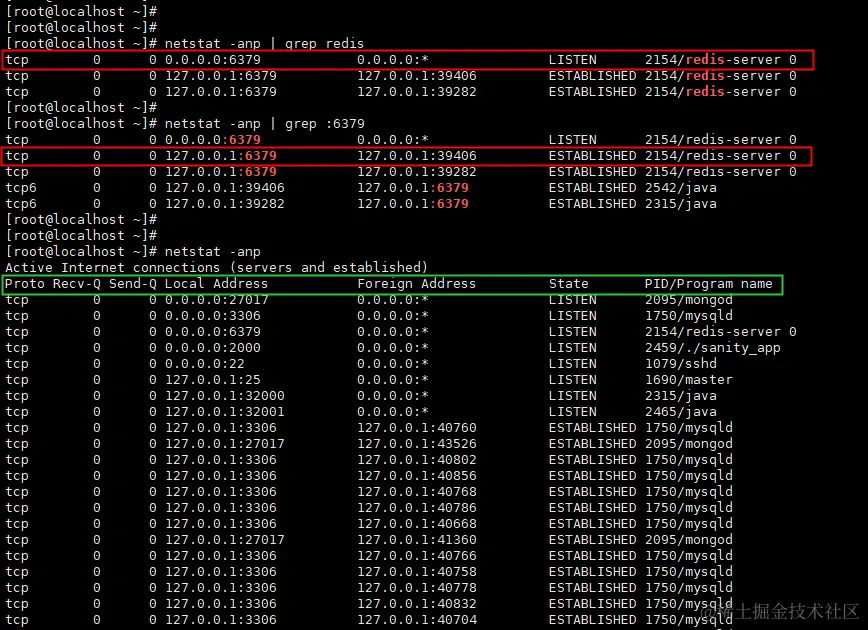Click ESTABLISHED state in the 2542/java row

(x=592, y=188)
